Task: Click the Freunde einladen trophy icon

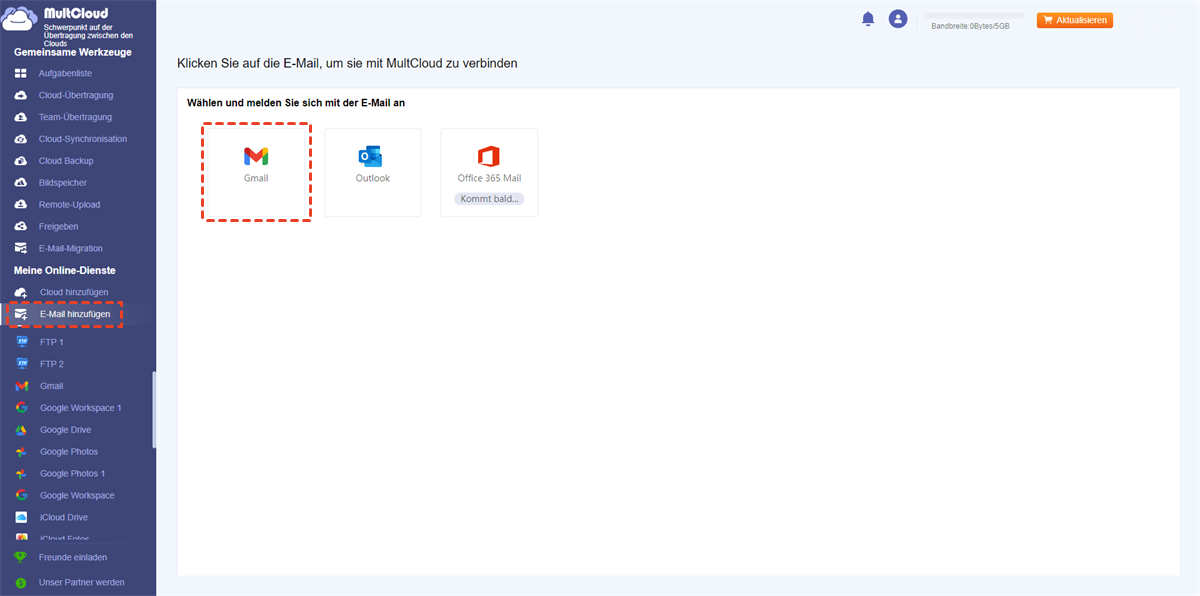Action: (x=20, y=557)
